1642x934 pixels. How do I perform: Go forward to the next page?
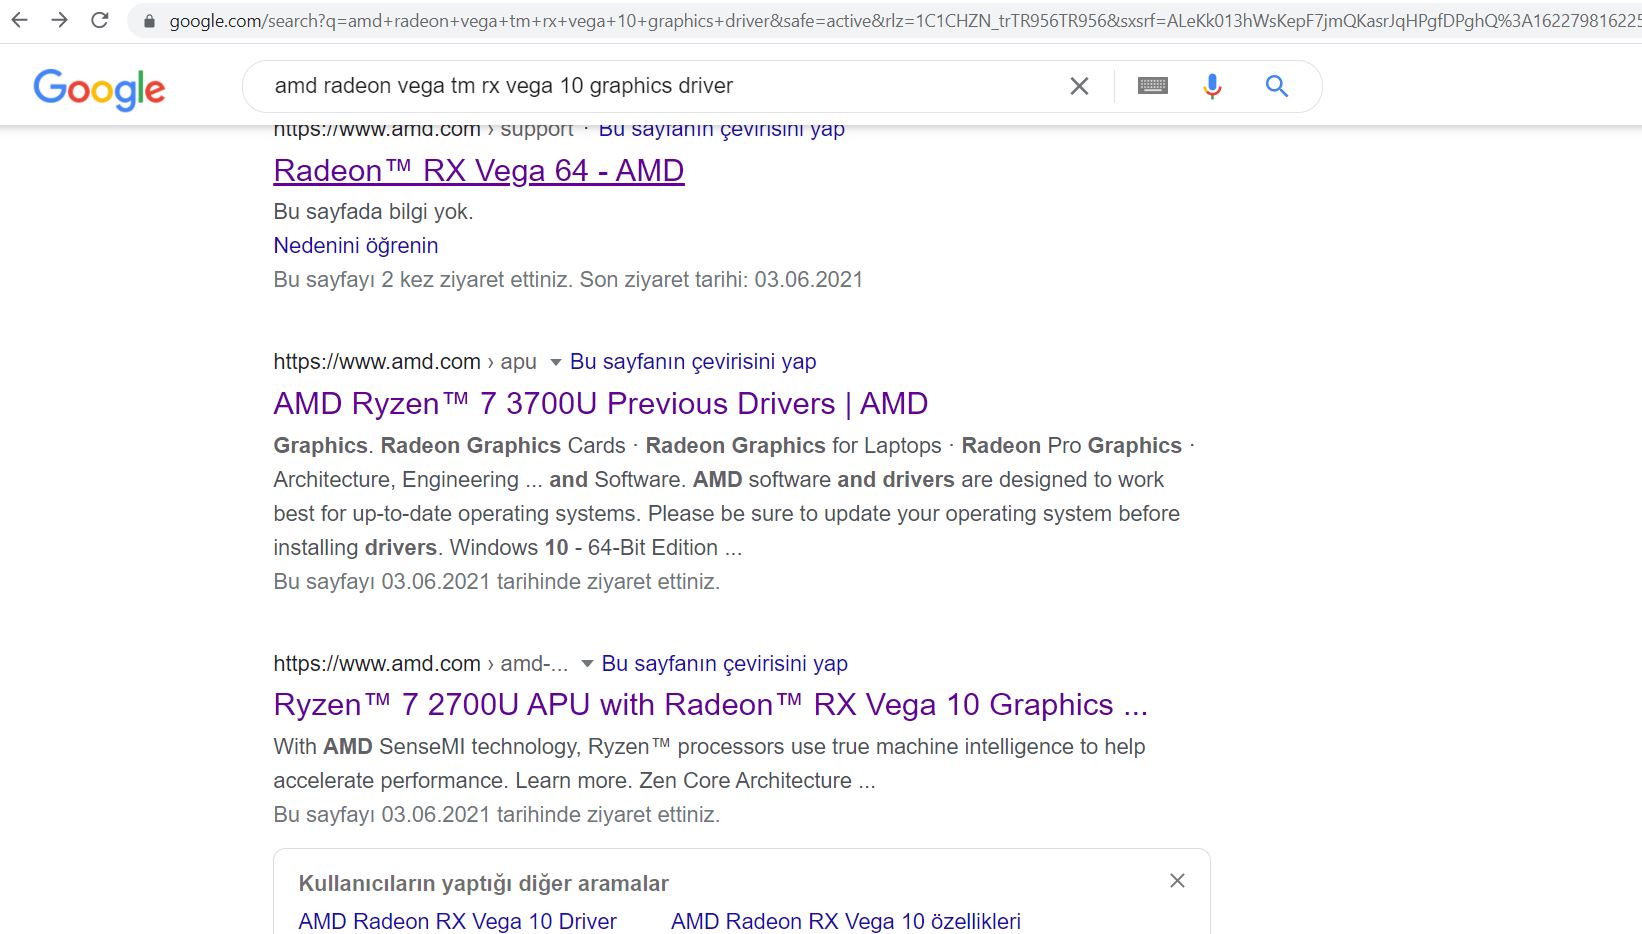60,20
